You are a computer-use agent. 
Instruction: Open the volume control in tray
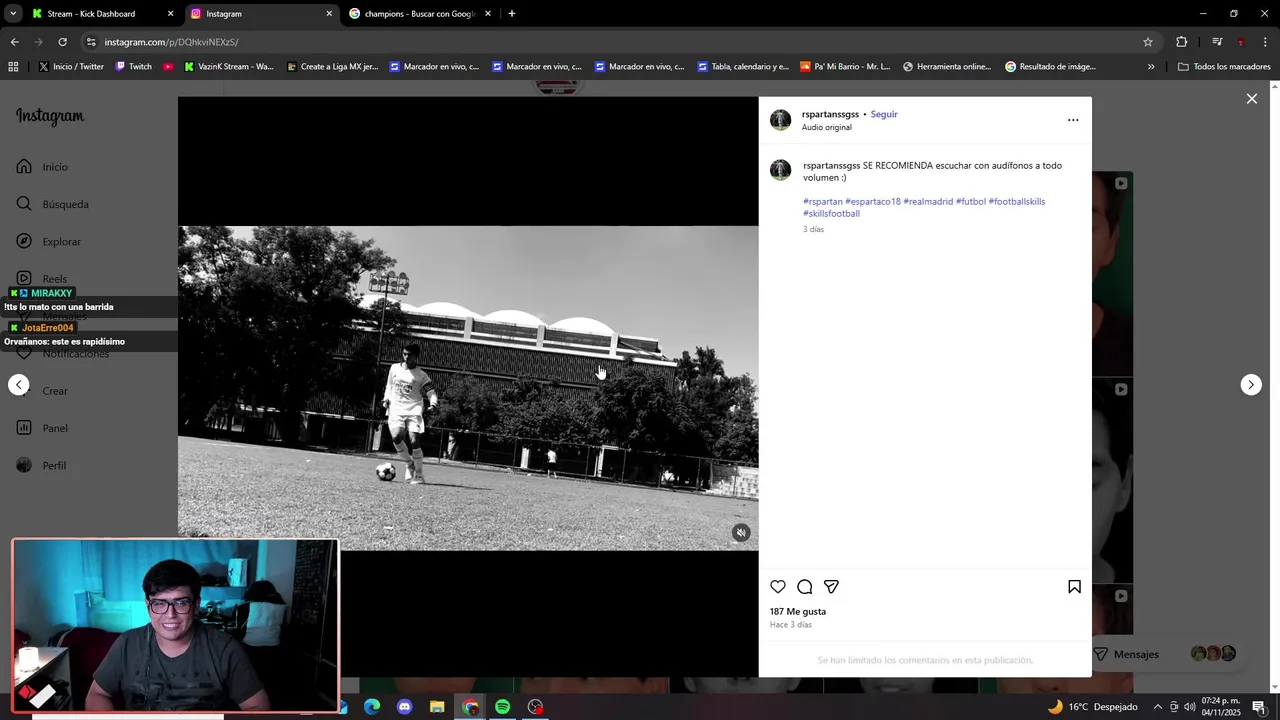[1189, 707]
